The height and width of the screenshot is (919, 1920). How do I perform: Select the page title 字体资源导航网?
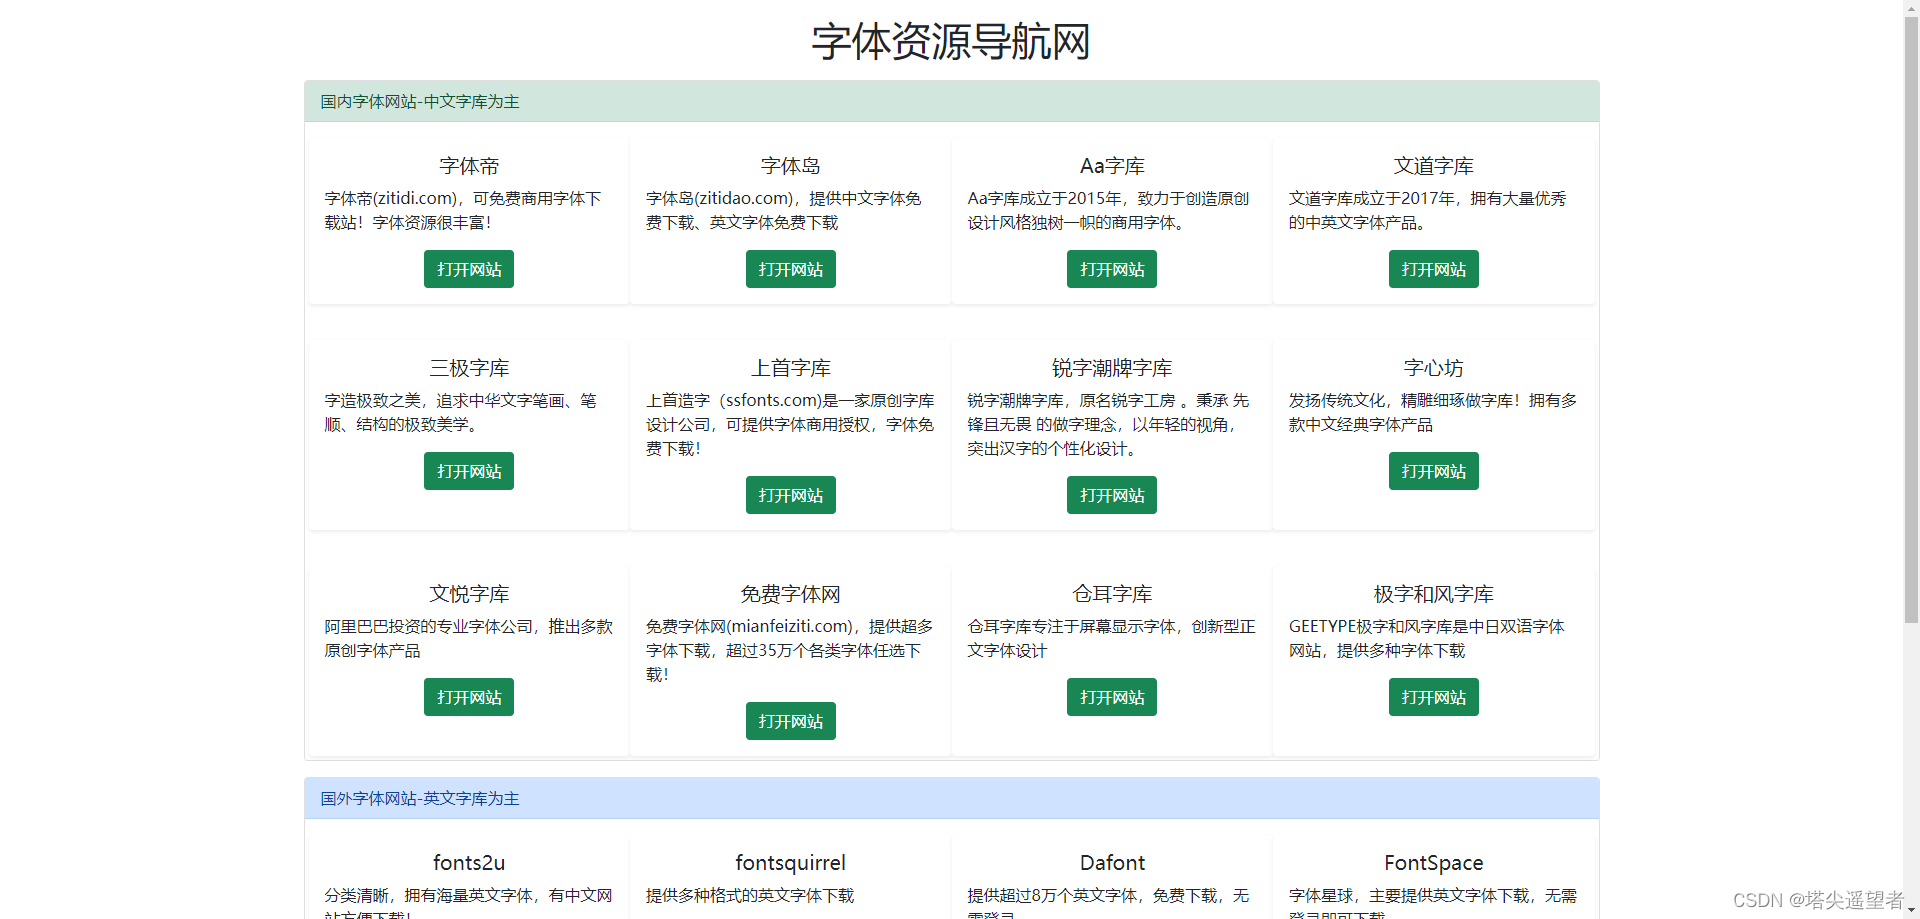coord(951,42)
